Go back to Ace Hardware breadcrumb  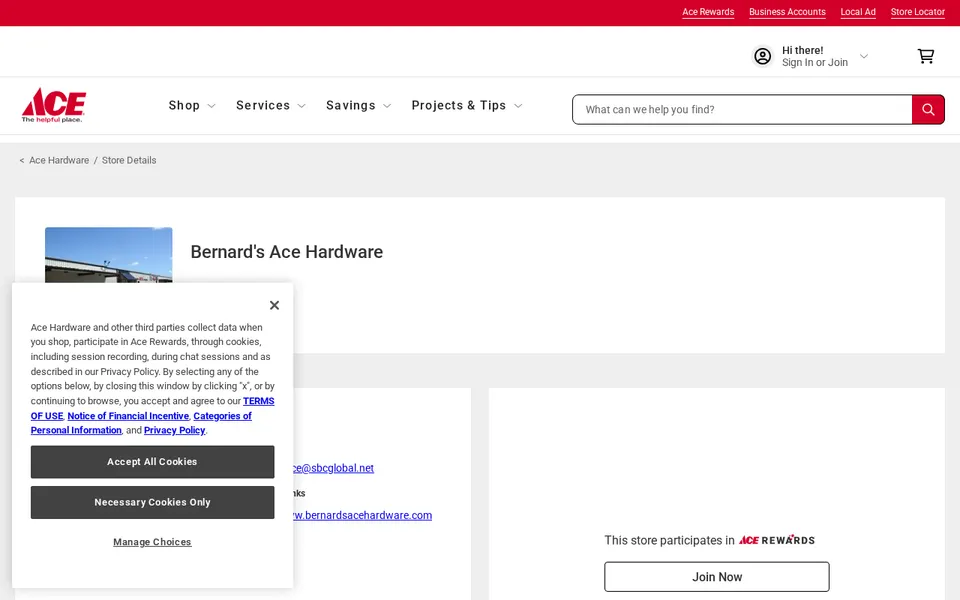(x=59, y=160)
